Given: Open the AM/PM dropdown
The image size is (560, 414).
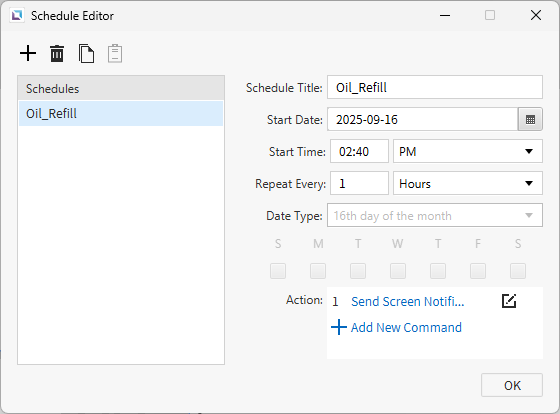Looking at the screenshot, I should coord(468,151).
